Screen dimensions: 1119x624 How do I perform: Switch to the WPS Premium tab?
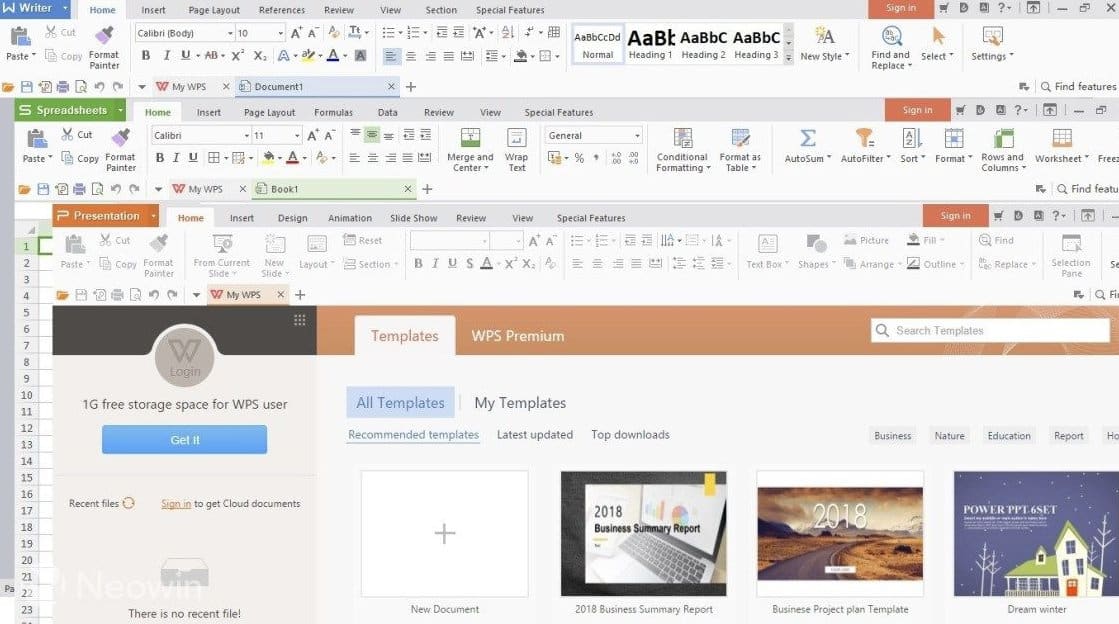click(x=517, y=336)
